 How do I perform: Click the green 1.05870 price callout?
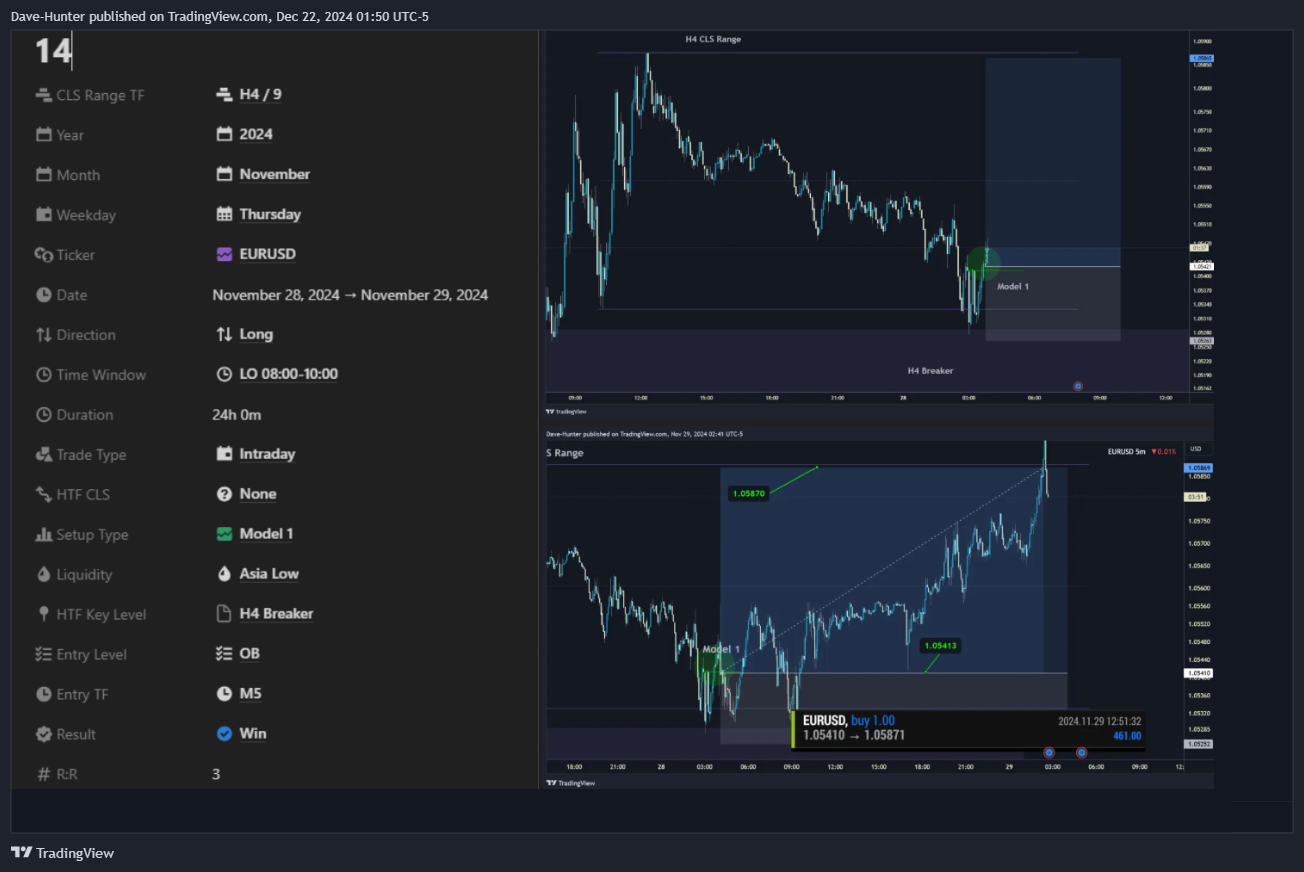(749, 493)
